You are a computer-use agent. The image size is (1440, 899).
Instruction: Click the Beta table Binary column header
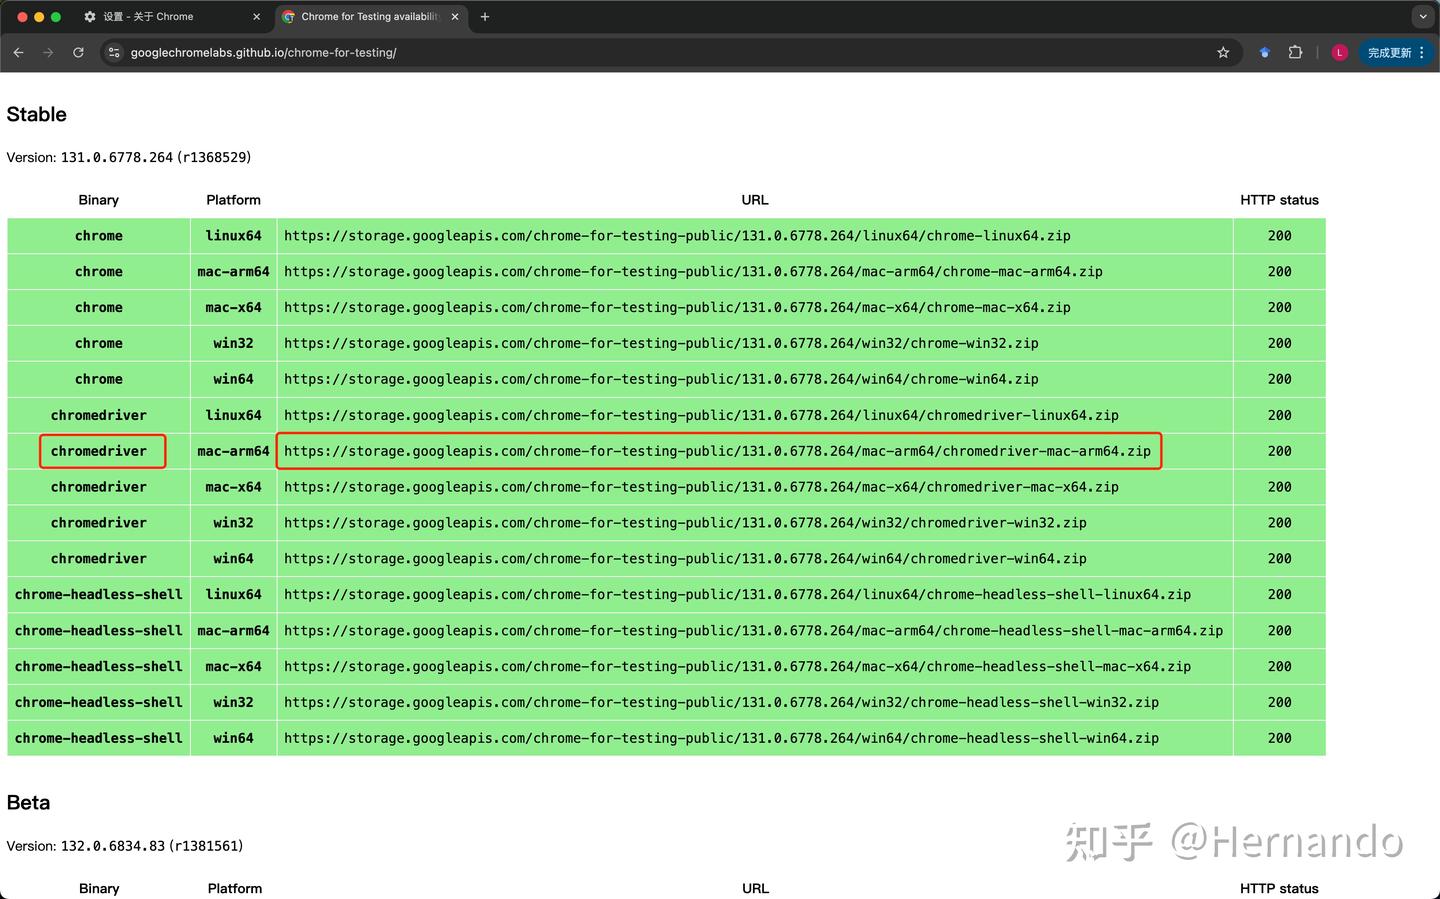click(x=99, y=889)
